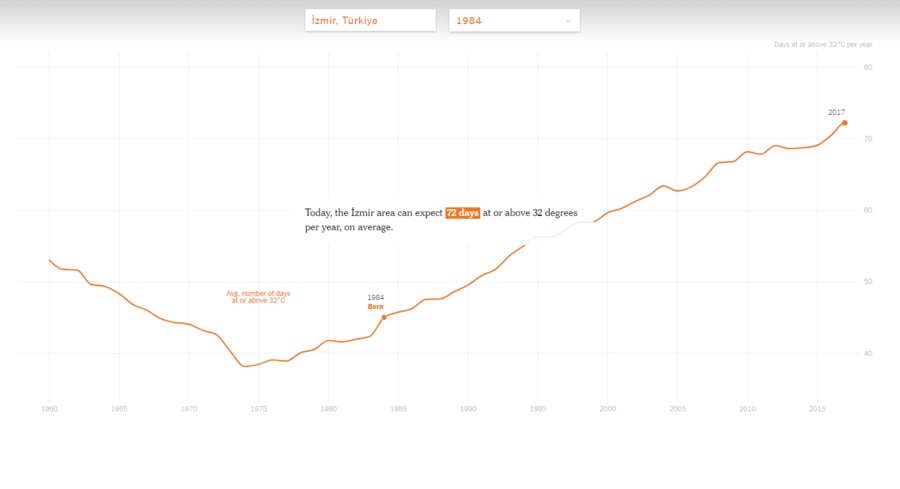Click the 40 y-axis value label

click(868, 353)
